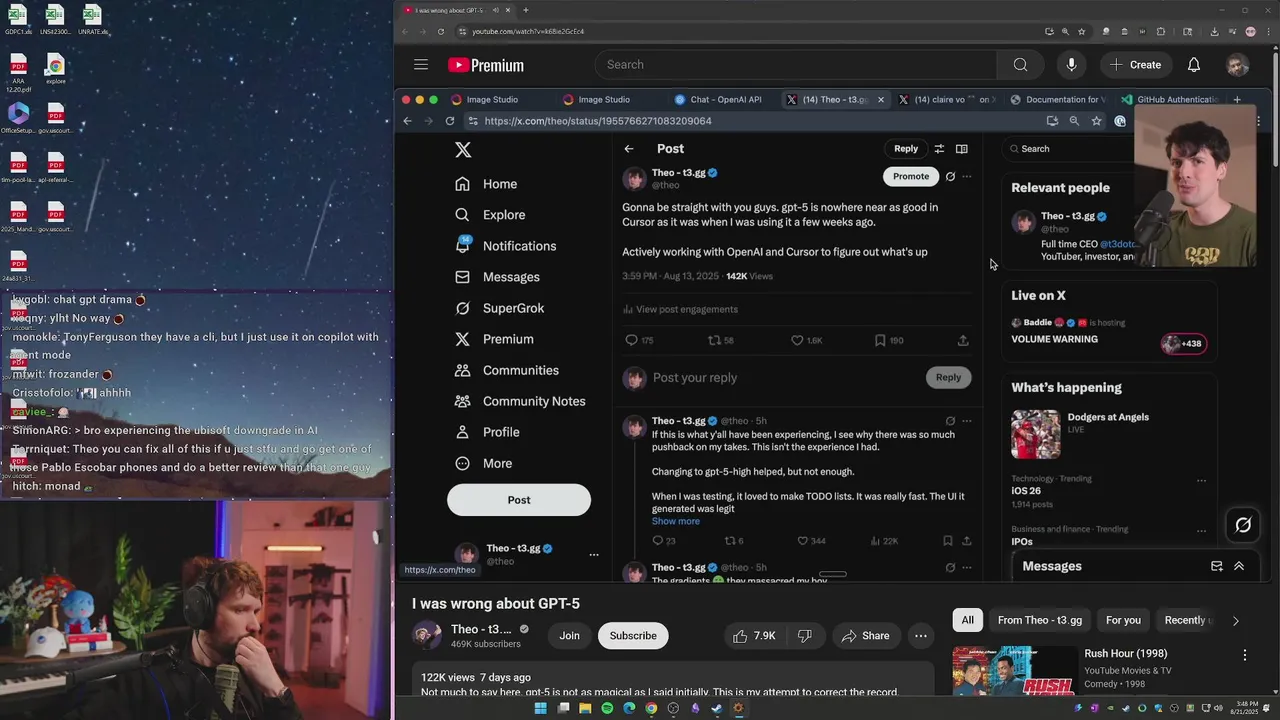Open Notifications in the X sidebar
Viewport: 1280px width, 720px height.
point(505,246)
